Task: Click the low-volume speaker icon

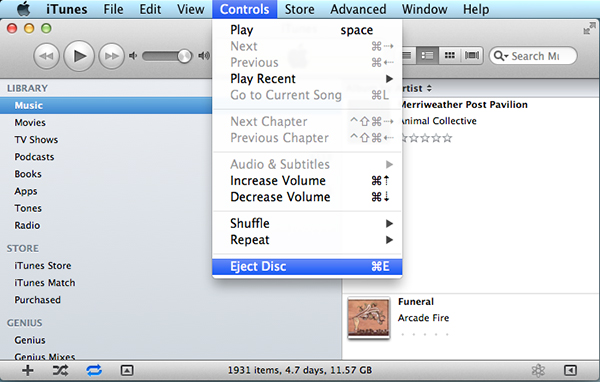Action: pos(133,56)
